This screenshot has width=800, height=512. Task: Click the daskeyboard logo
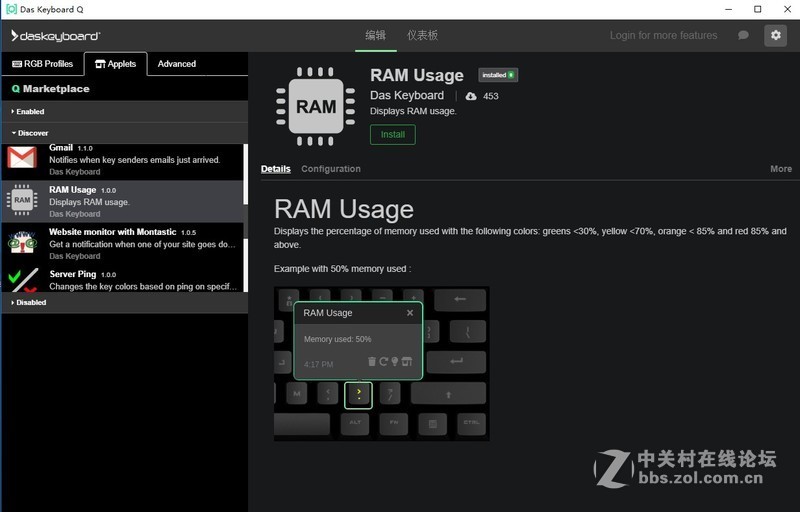pos(56,36)
